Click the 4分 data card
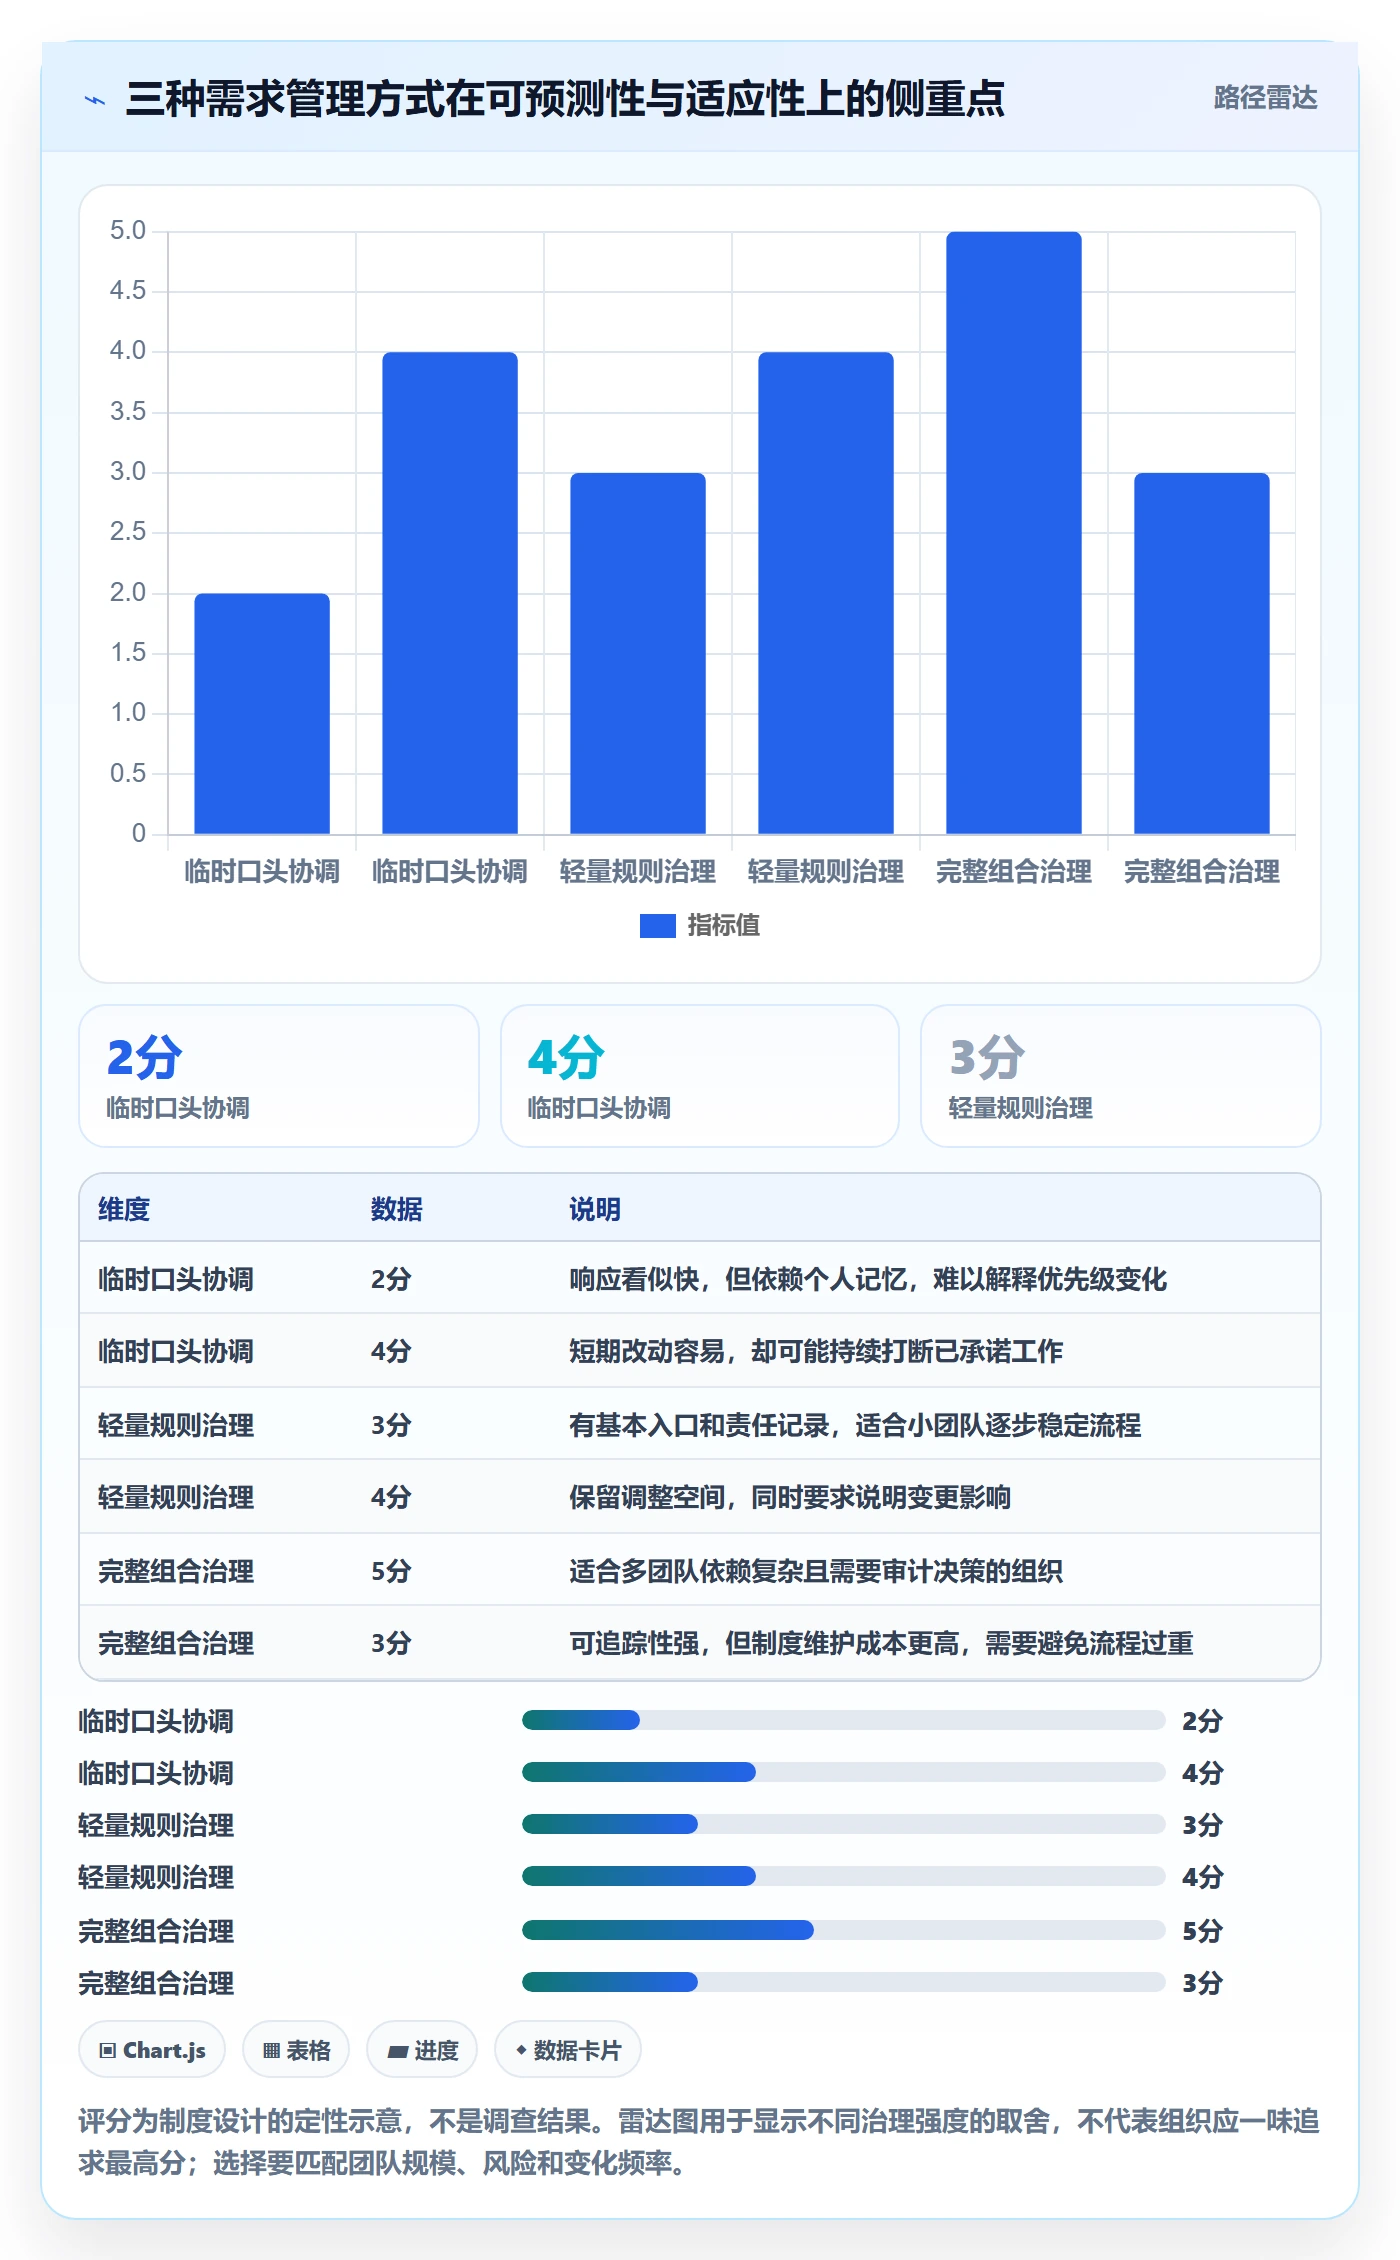 click(x=700, y=1076)
